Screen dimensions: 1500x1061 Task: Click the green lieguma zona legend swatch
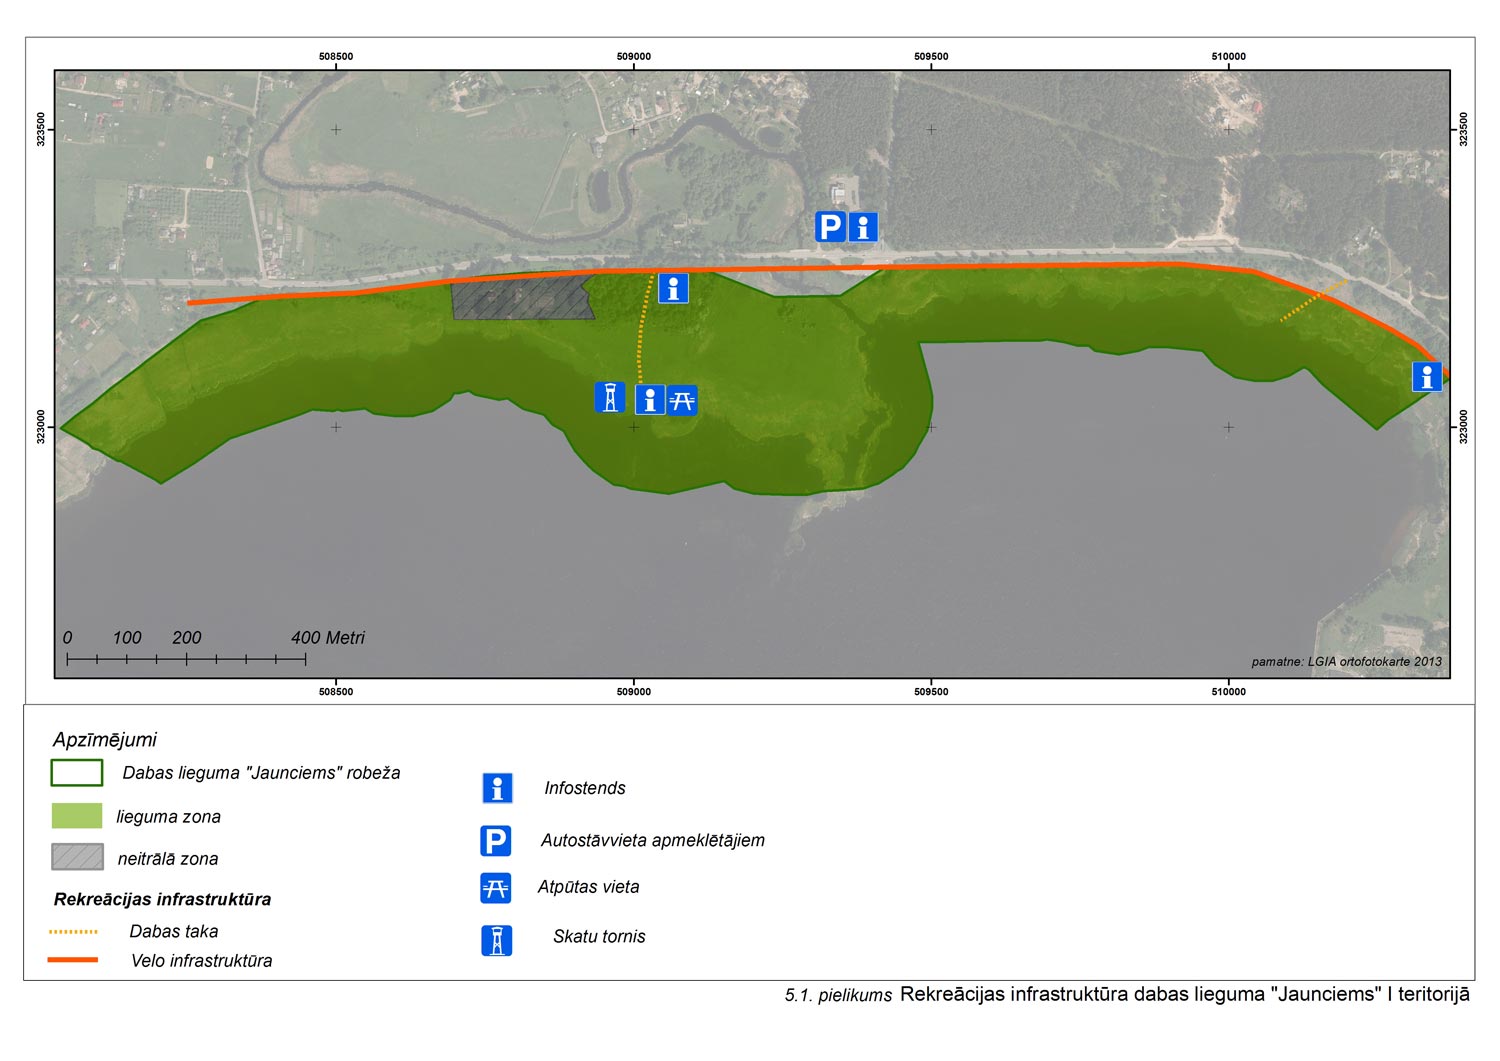coord(77,816)
